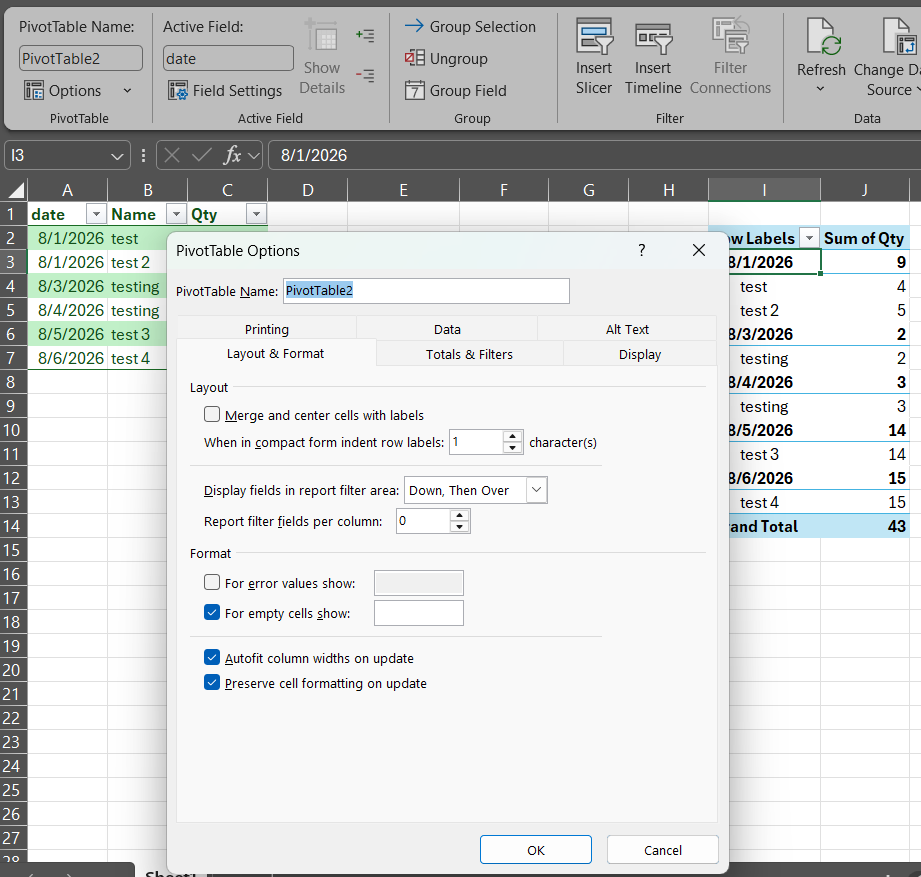921x877 pixels.
Task: Refresh the PivotTable data
Action: [821, 56]
